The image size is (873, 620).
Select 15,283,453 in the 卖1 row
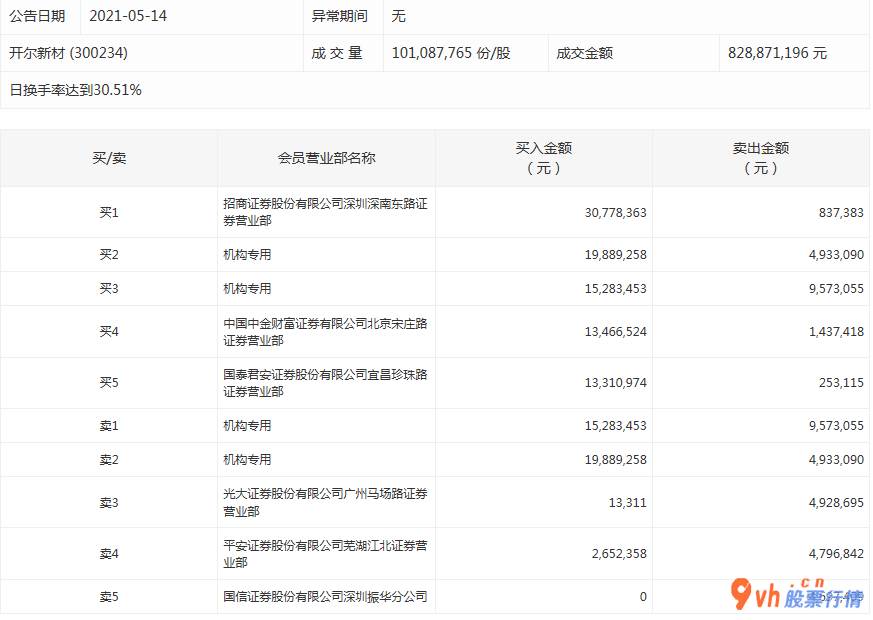[x=615, y=426]
